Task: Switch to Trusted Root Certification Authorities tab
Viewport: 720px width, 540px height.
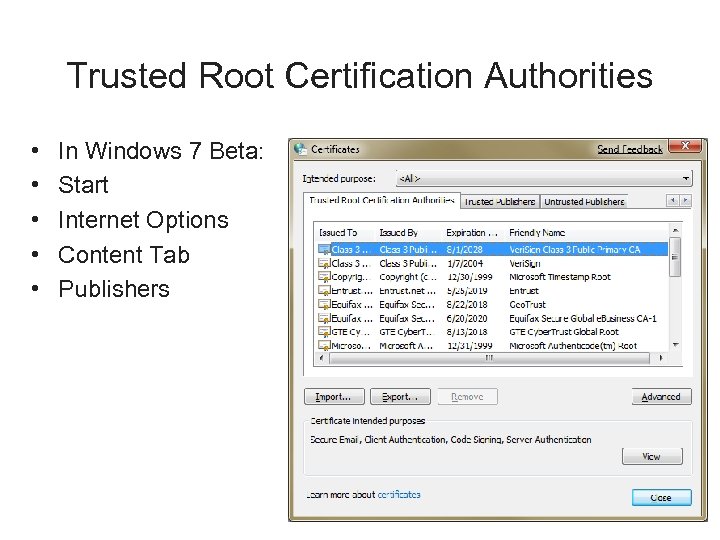Action: [x=382, y=200]
